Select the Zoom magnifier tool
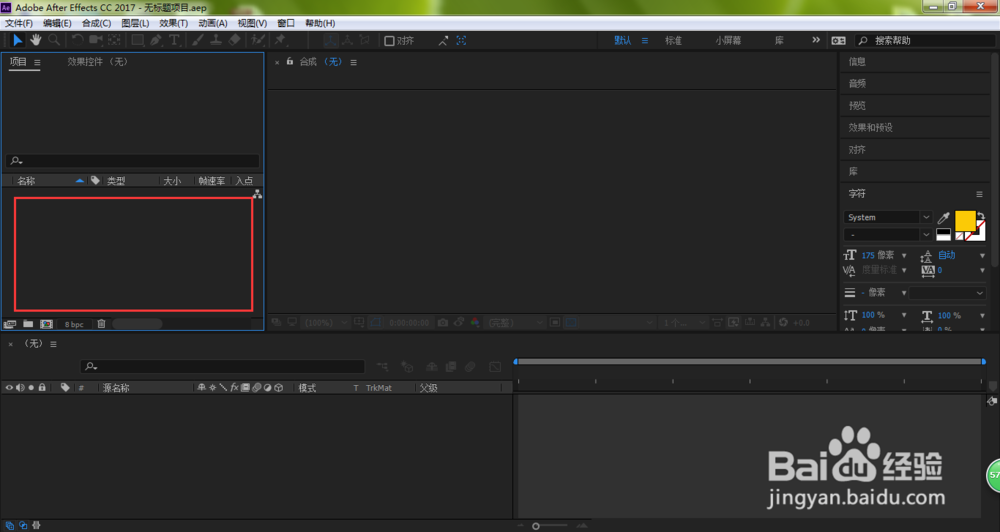Viewport: 1000px width, 532px height. point(54,40)
